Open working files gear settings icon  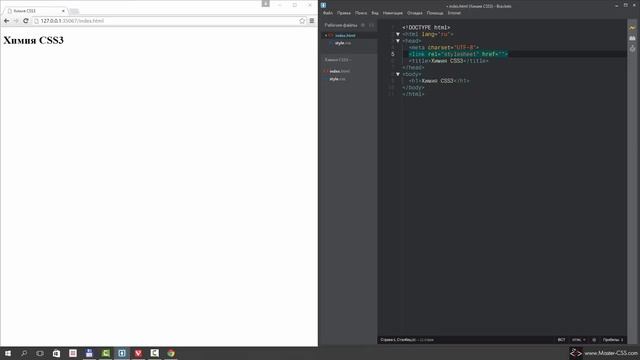coord(362,25)
